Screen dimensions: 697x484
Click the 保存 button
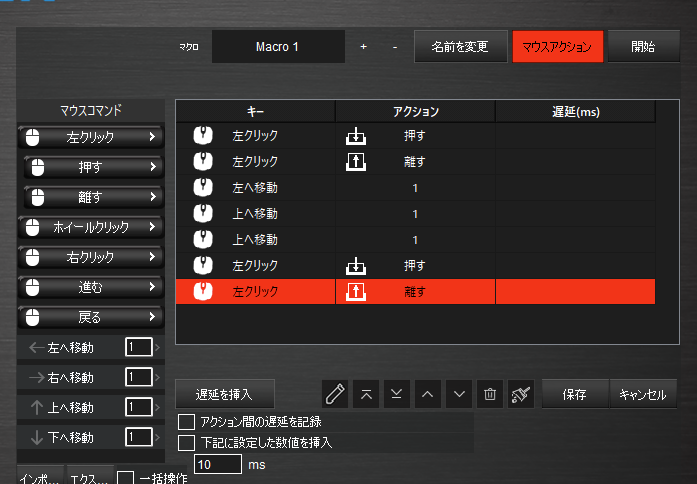[574, 394]
